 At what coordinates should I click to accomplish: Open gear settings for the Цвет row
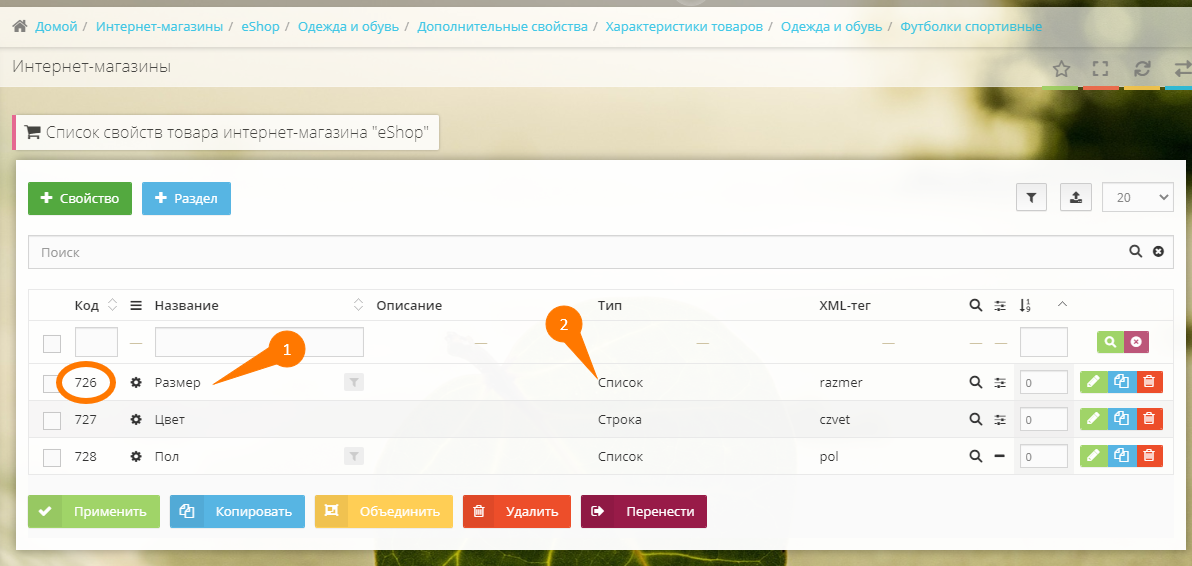pos(136,420)
